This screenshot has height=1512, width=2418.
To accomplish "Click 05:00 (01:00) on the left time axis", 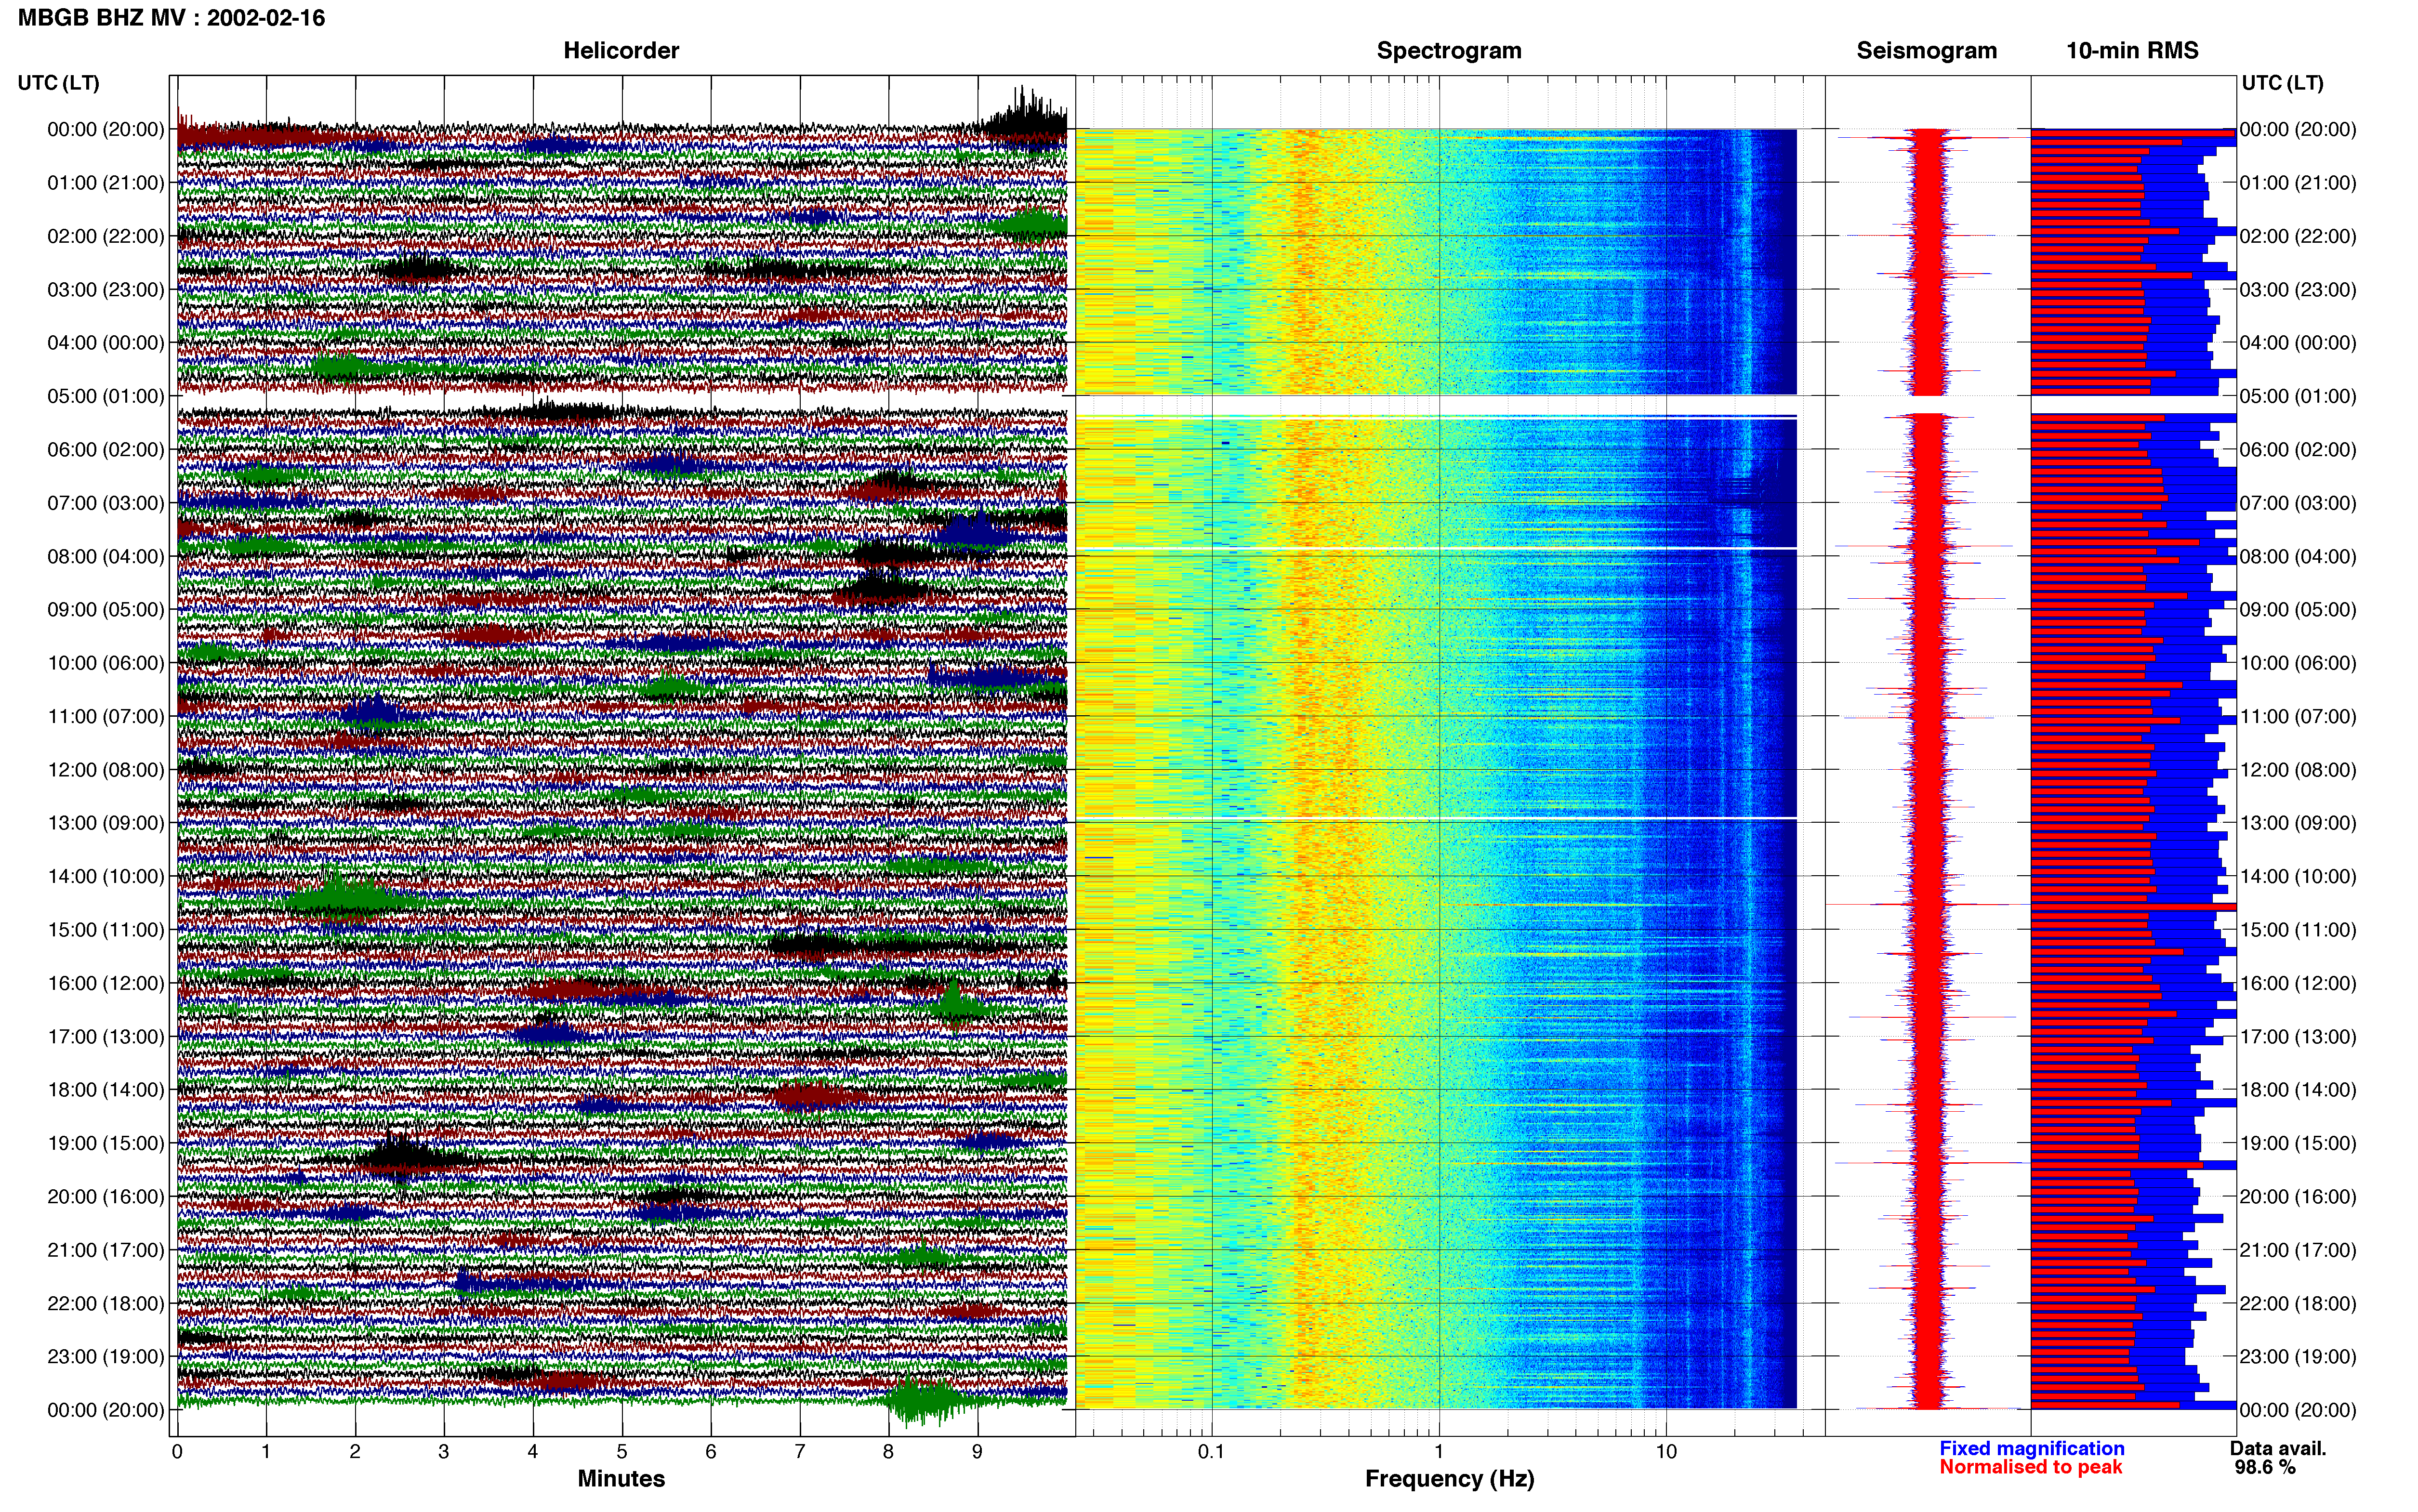I will (106, 396).
